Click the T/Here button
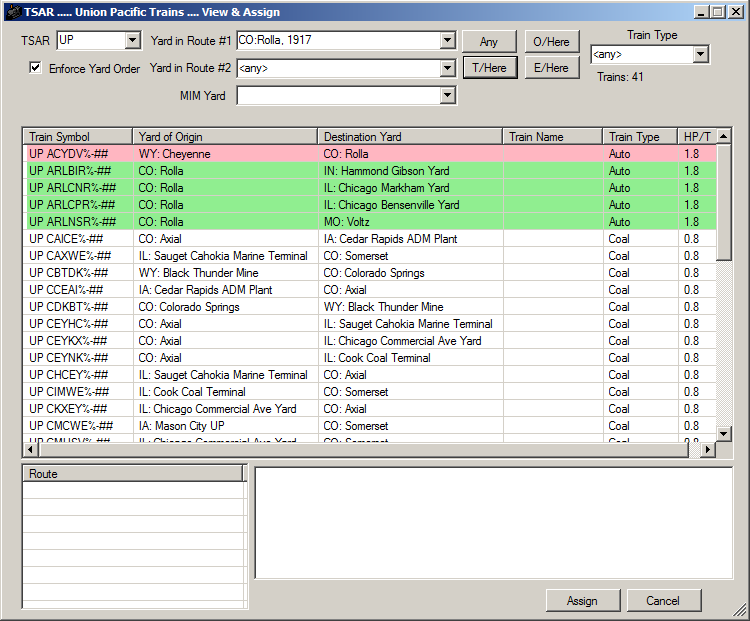 pyautogui.click(x=490, y=68)
